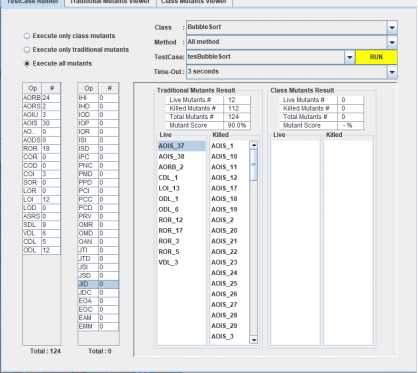The width and height of the screenshot is (418, 373).
Task: Click the LOI operator row
Action: click(42, 200)
